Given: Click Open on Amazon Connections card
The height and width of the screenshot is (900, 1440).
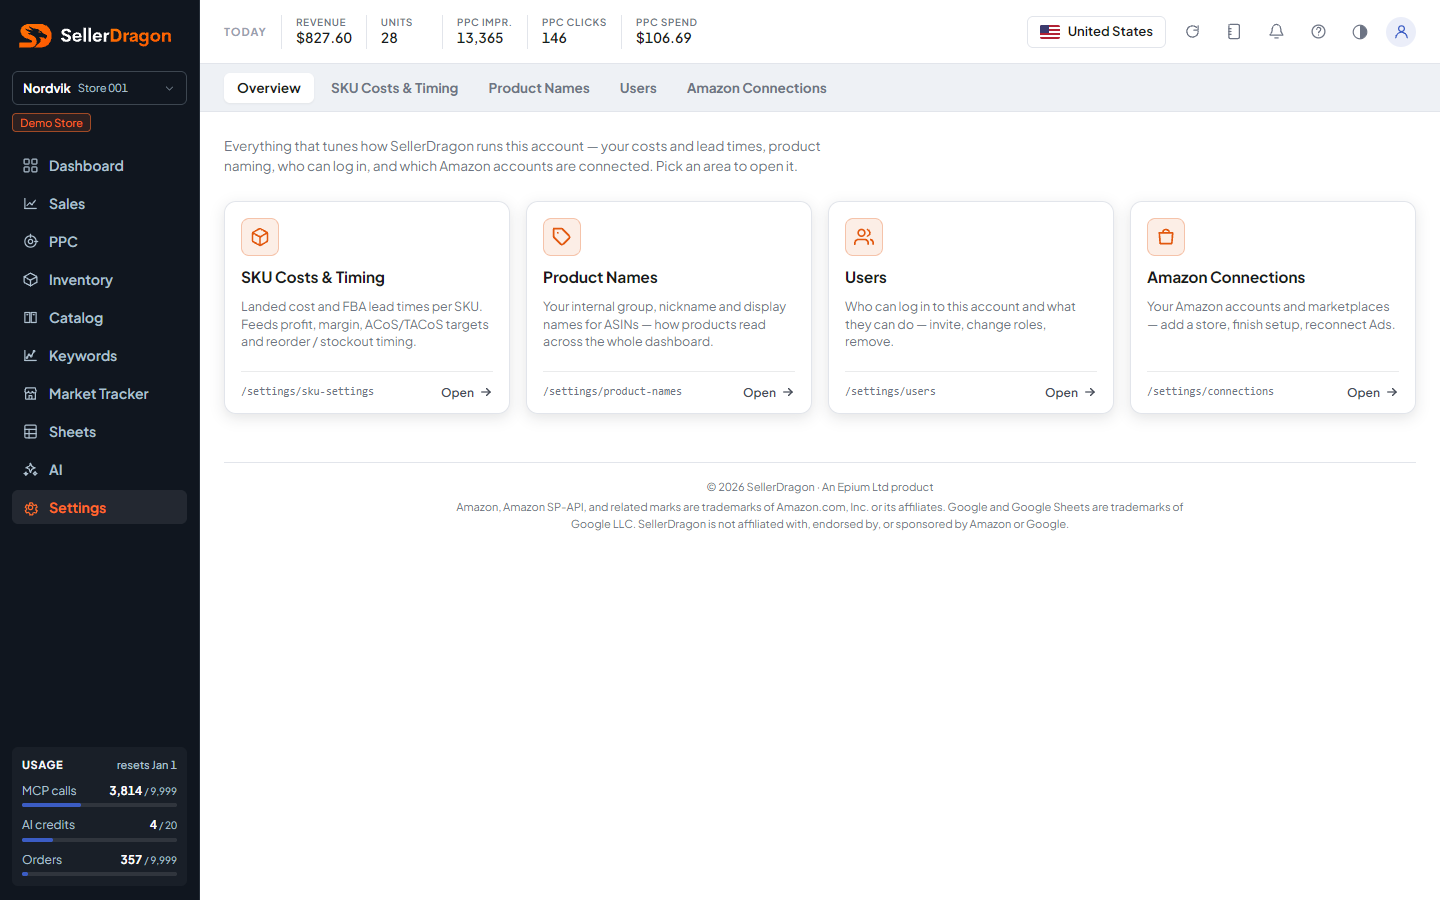Looking at the screenshot, I should pos(1372,393).
